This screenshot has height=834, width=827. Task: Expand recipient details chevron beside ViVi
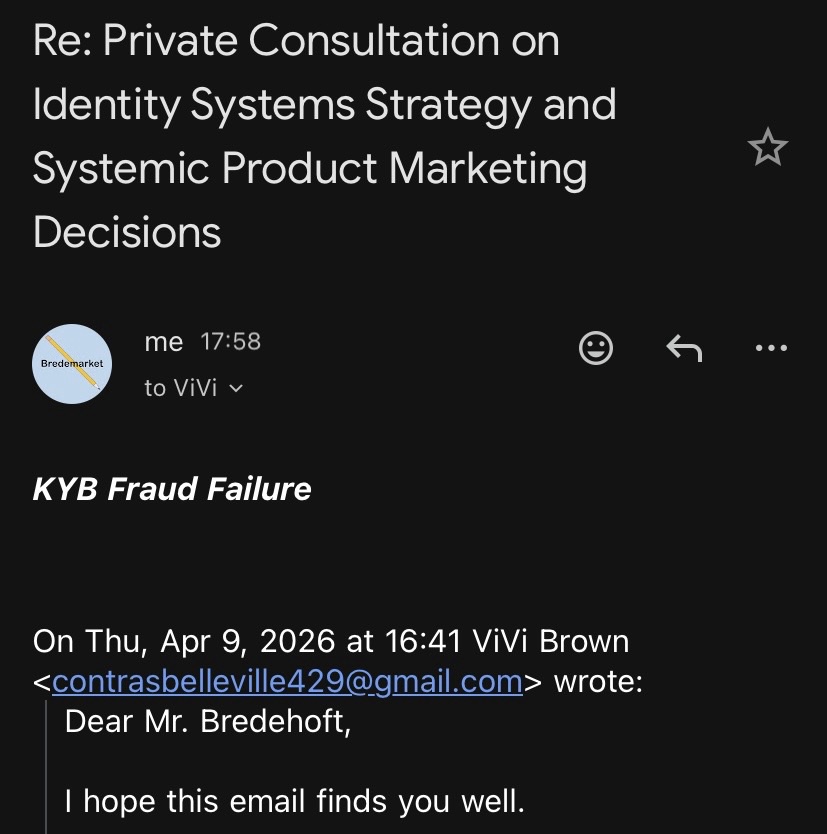pyautogui.click(x=236, y=388)
